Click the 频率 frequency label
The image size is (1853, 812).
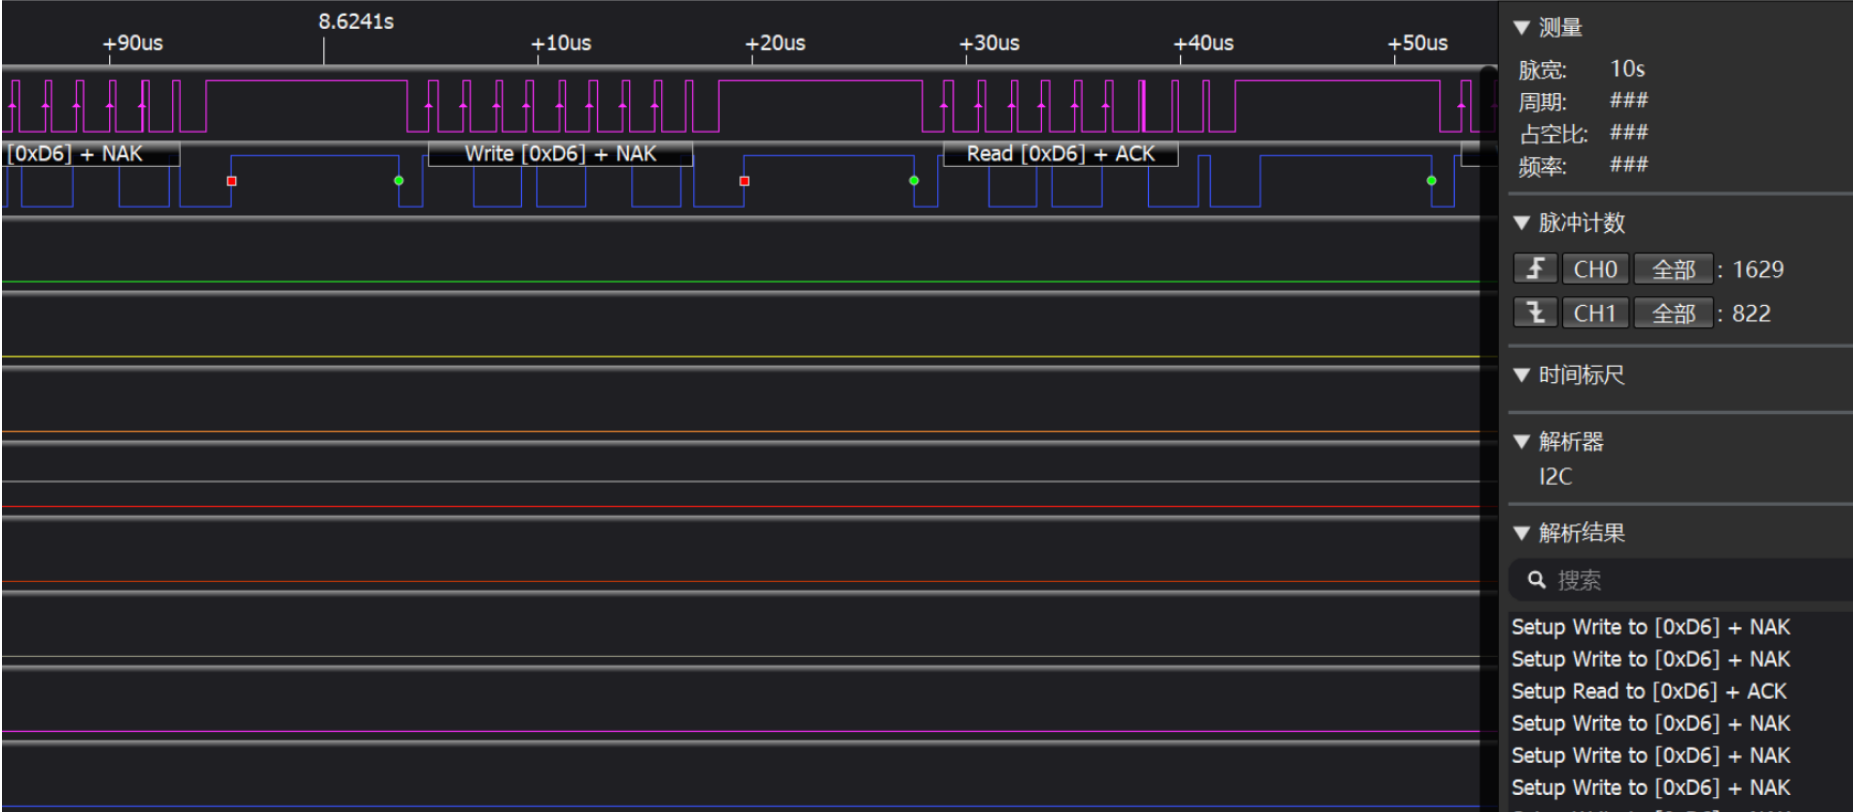[x=1542, y=166]
